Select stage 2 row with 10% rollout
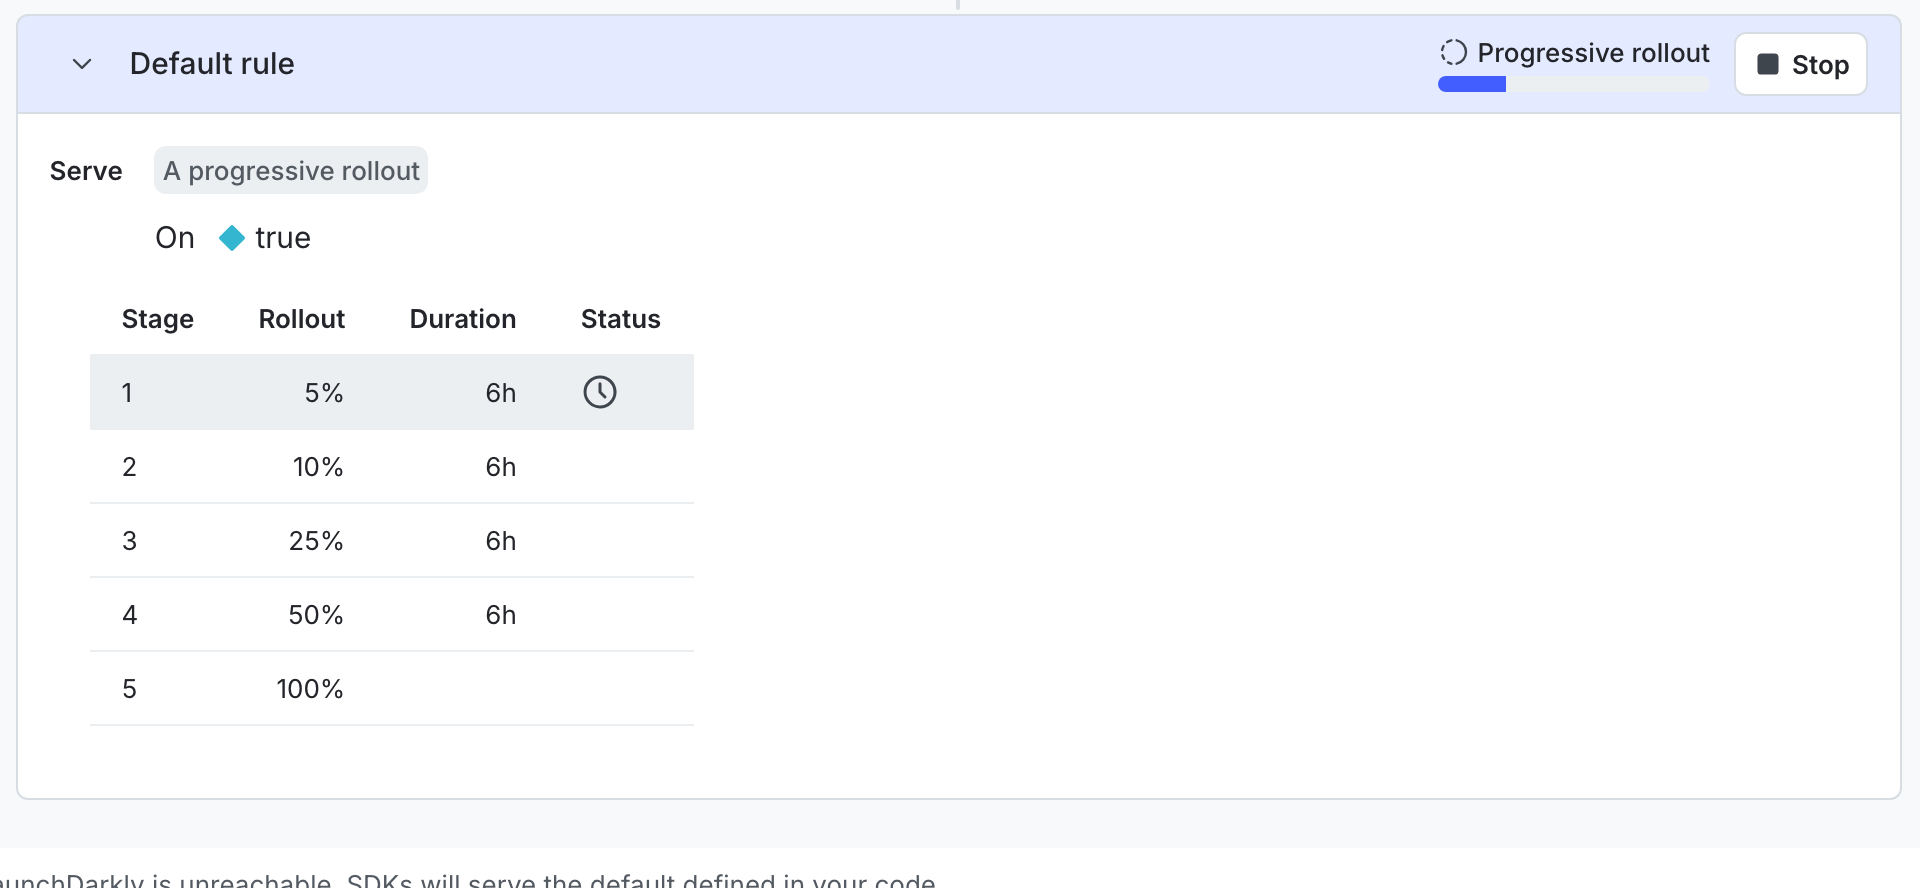 coord(391,467)
